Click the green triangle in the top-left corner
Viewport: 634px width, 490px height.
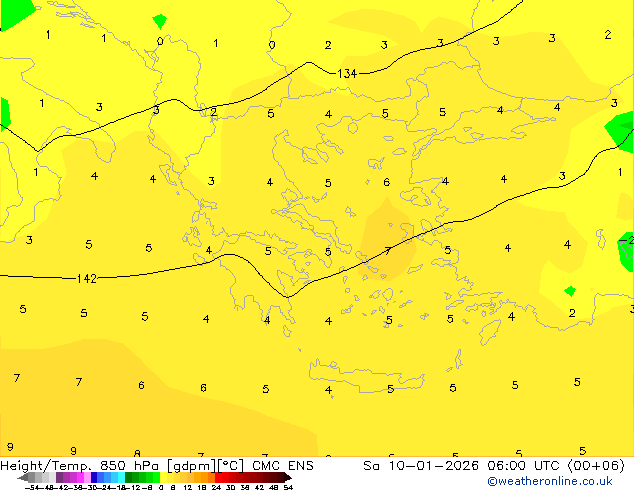[15, 13]
